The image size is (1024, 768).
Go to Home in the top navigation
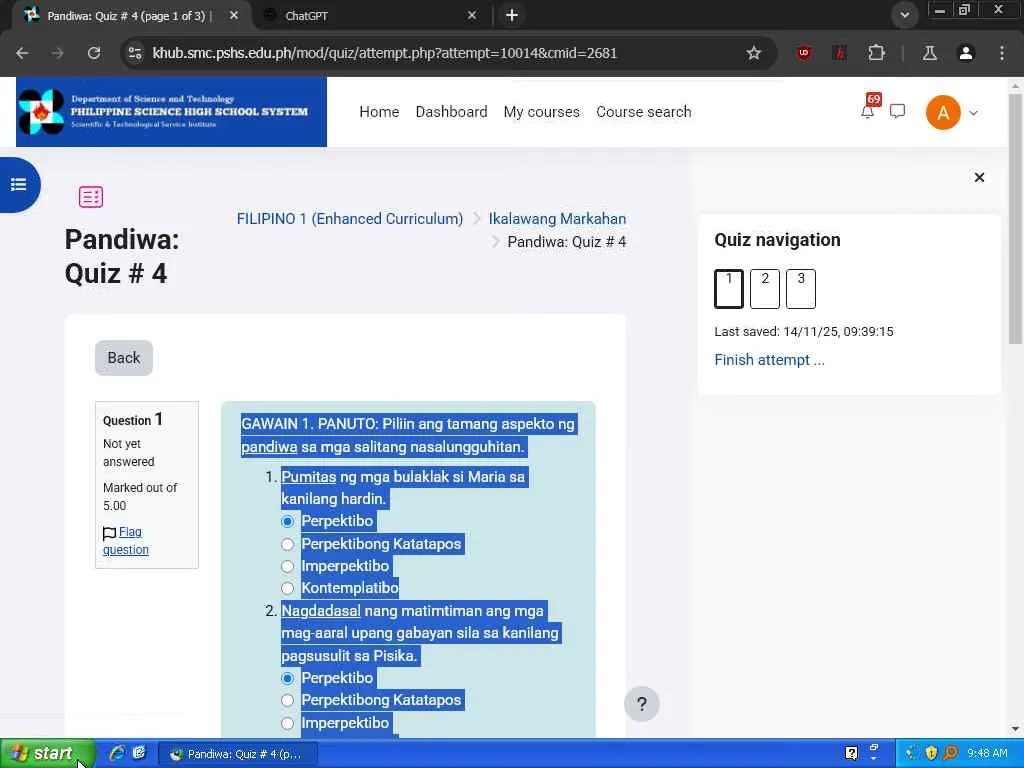[379, 112]
